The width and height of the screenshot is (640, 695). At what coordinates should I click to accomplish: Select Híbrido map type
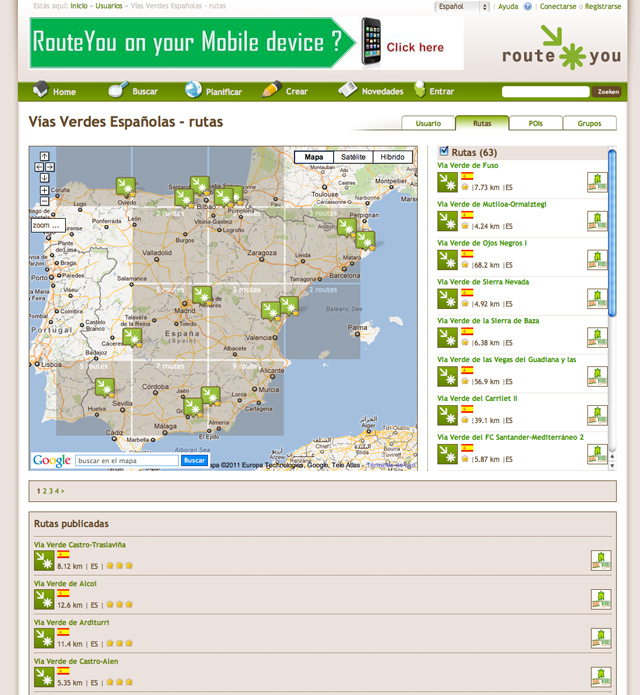click(392, 157)
